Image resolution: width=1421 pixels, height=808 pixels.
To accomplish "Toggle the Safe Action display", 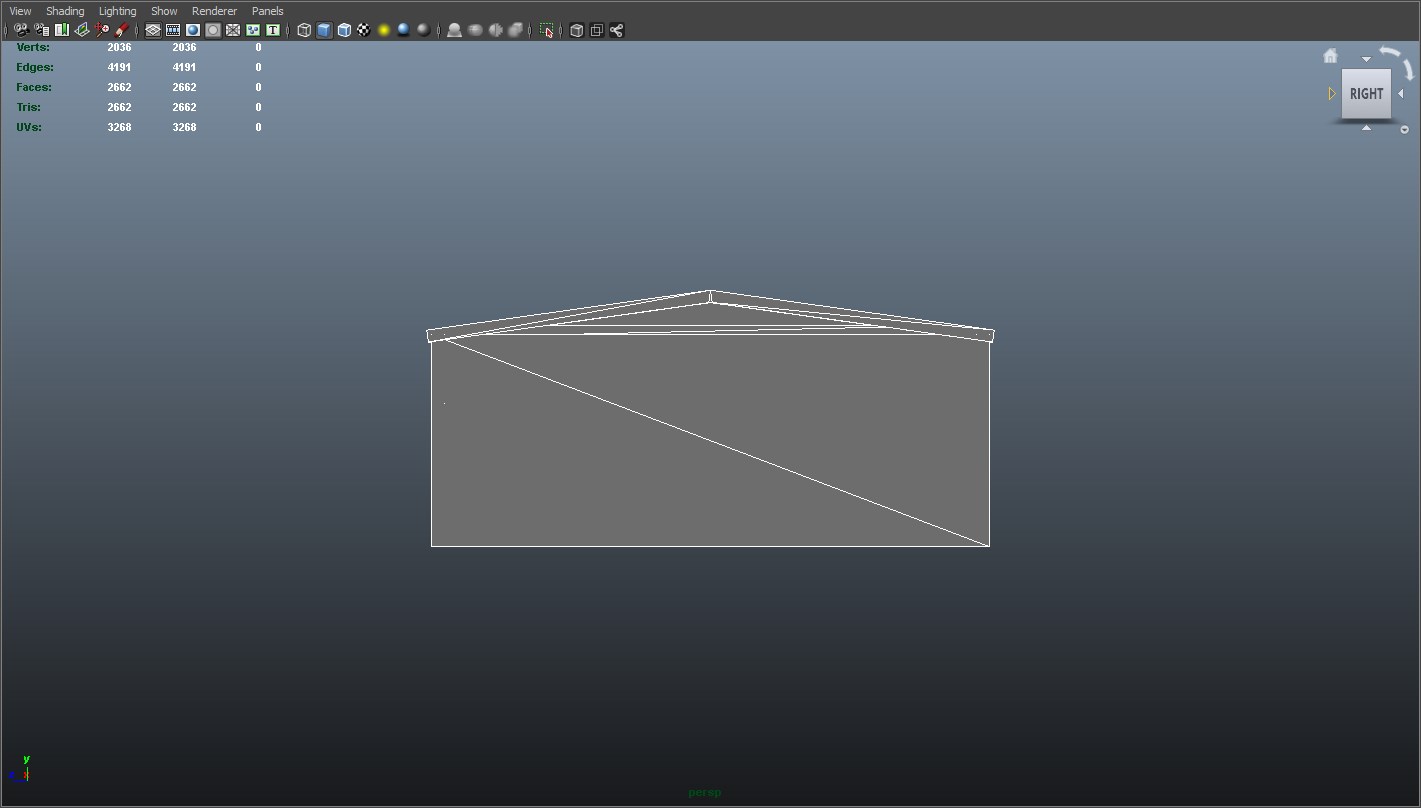I will click(x=253, y=30).
